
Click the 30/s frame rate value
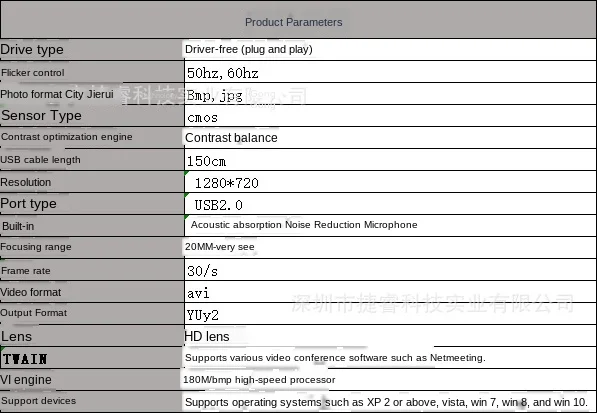tap(203, 271)
